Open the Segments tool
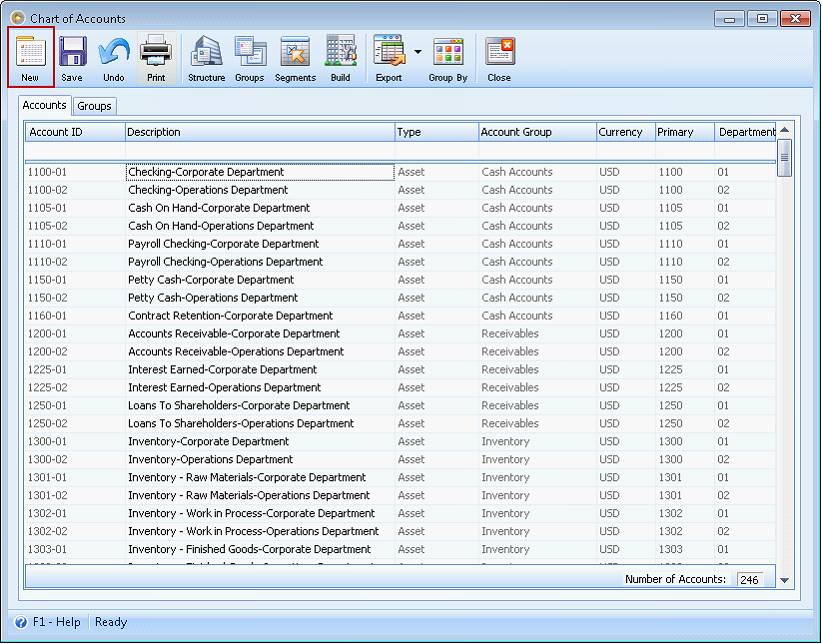This screenshot has width=822, height=644. (295, 57)
